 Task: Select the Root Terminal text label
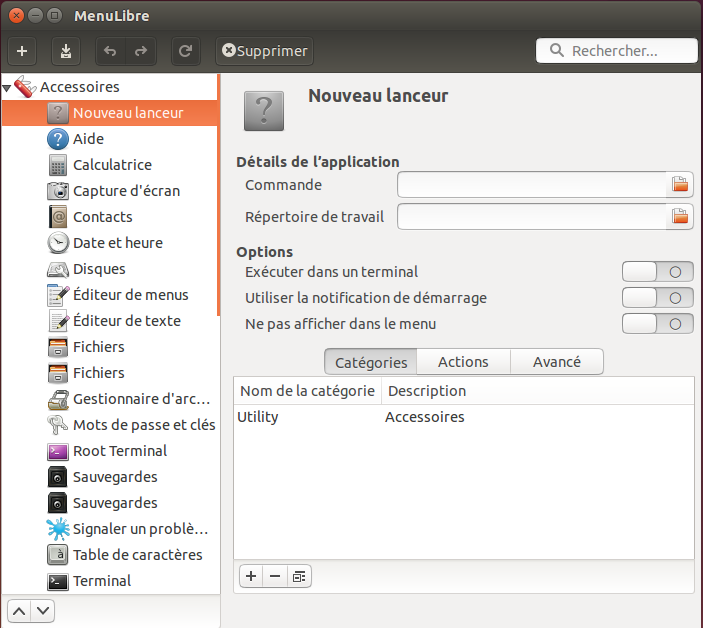pyautogui.click(x=120, y=451)
